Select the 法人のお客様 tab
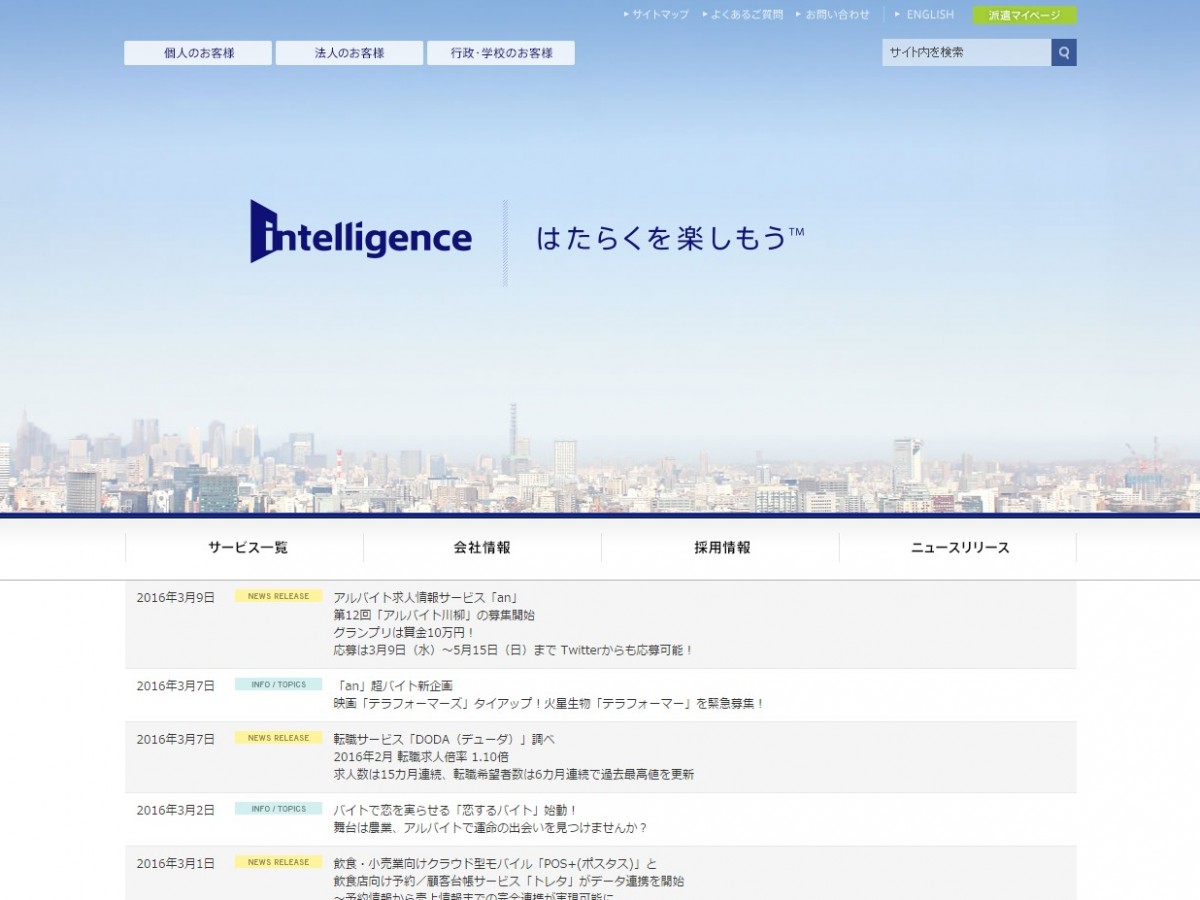The width and height of the screenshot is (1200, 900). pos(349,53)
